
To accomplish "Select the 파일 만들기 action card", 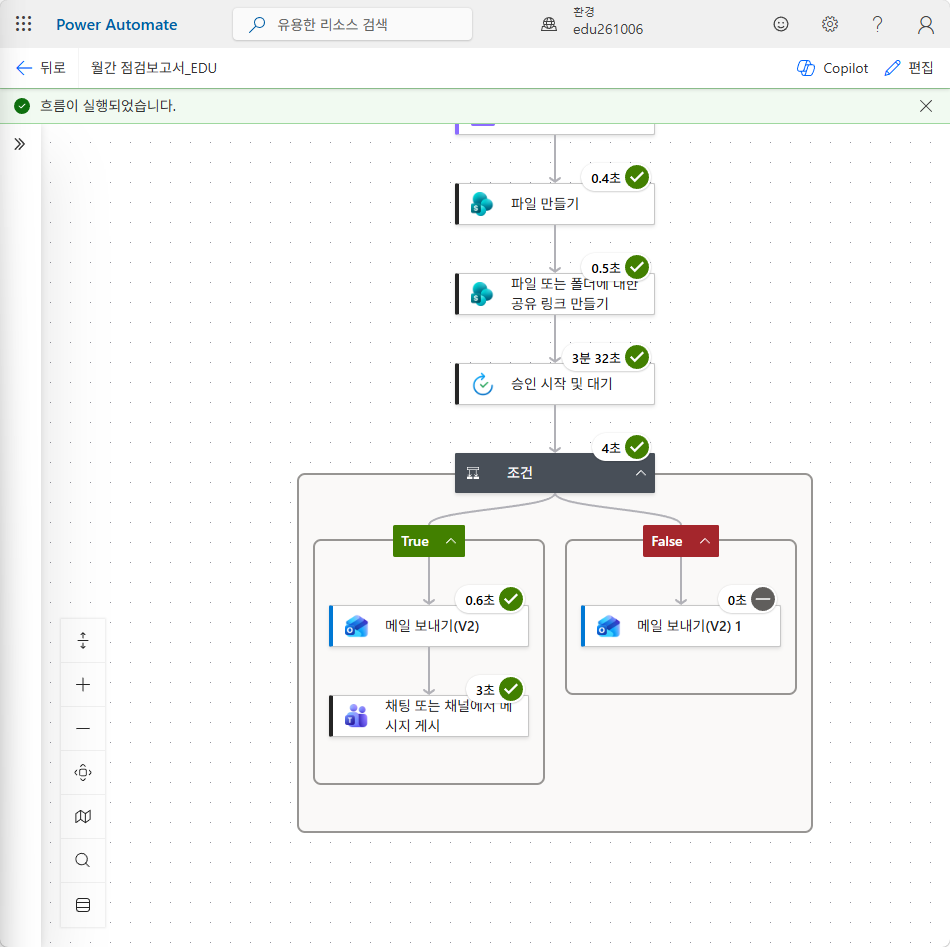I will pyautogui.click(x=555, y=204).
